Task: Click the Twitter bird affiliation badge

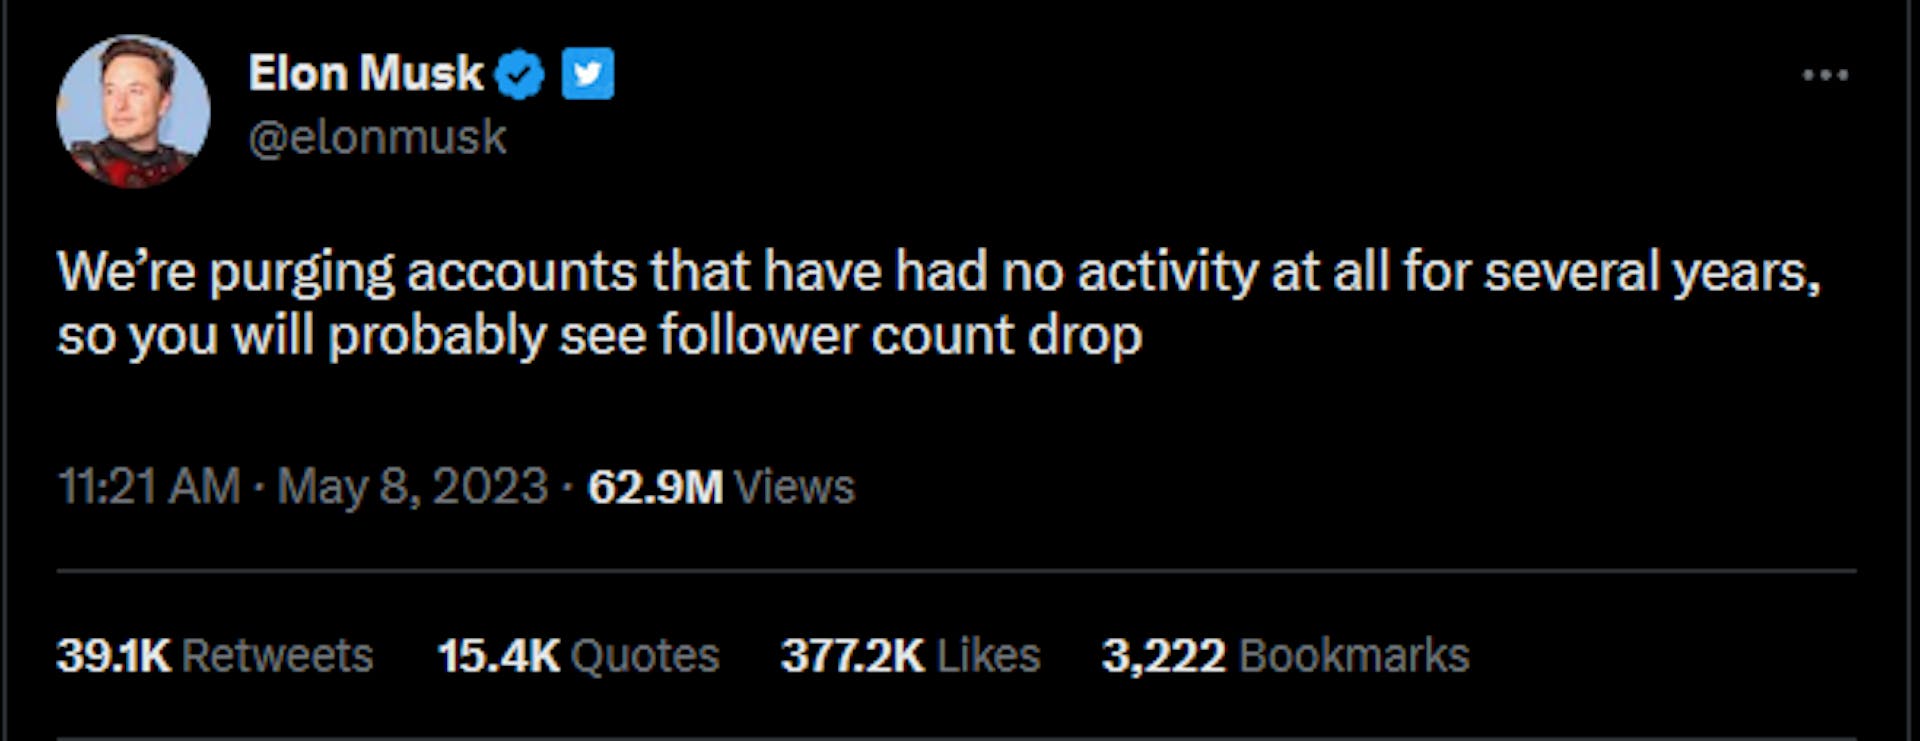Action: [588, 74]
